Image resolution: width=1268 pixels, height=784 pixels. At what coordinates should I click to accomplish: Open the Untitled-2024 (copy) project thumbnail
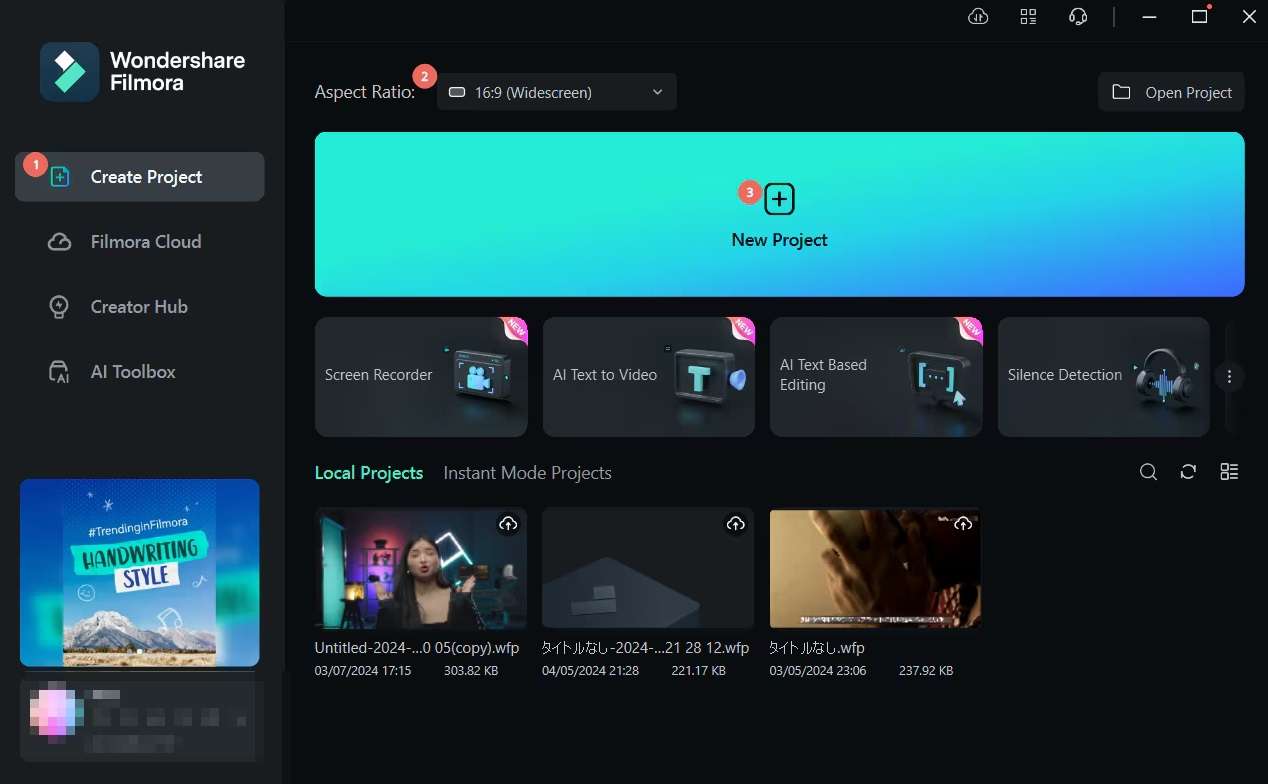pos(421,567)
